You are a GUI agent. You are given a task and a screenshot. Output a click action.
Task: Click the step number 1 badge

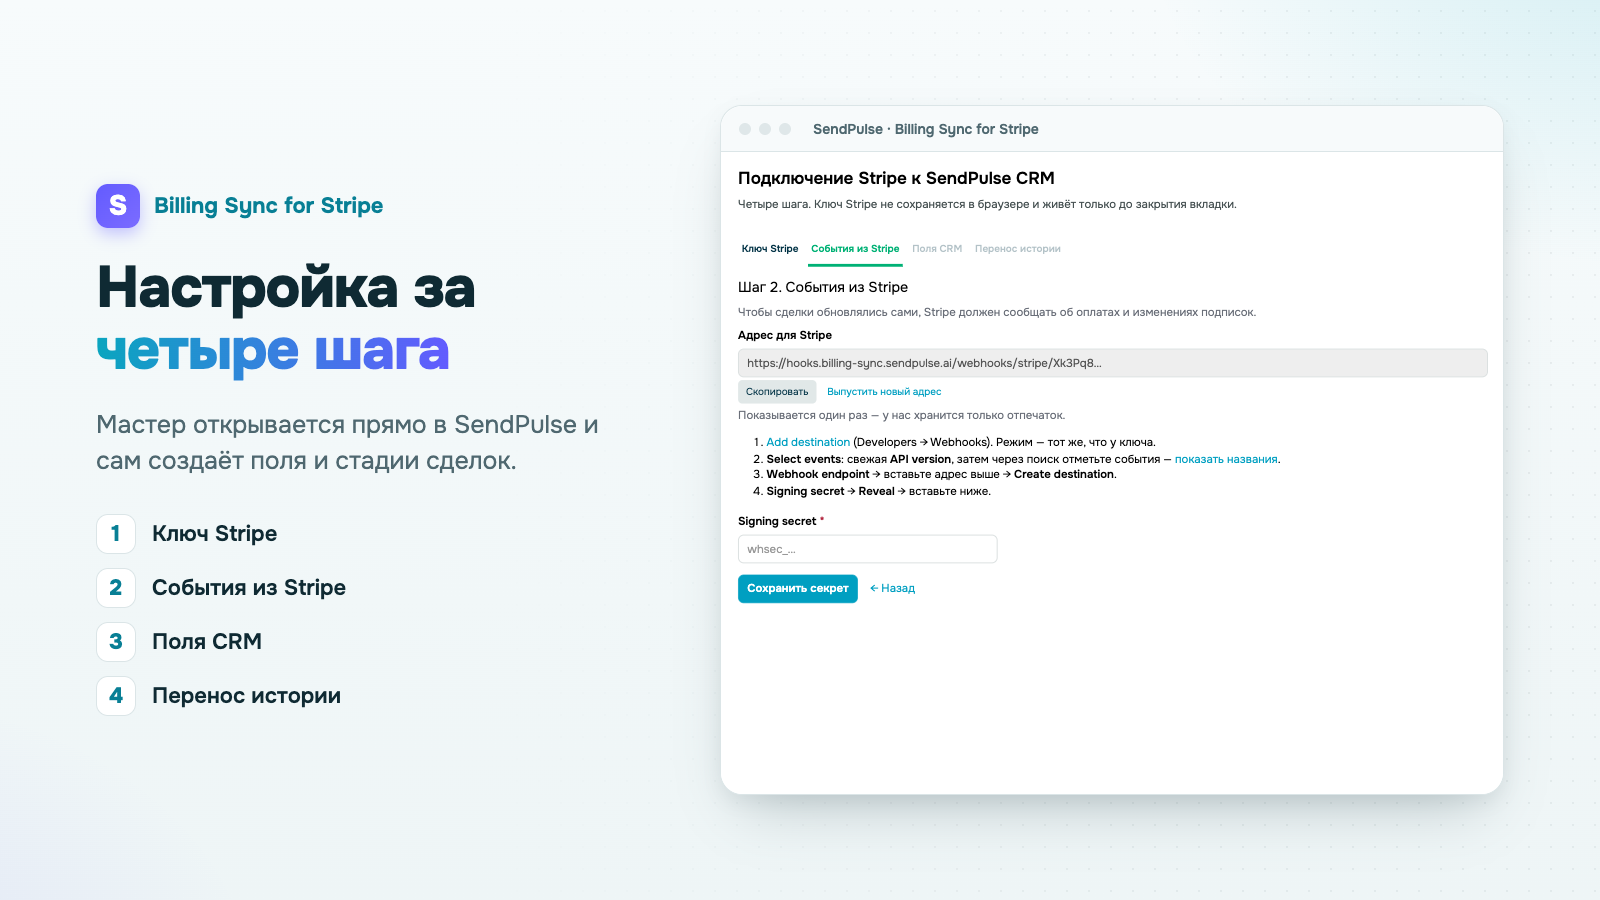pos(116,534)
